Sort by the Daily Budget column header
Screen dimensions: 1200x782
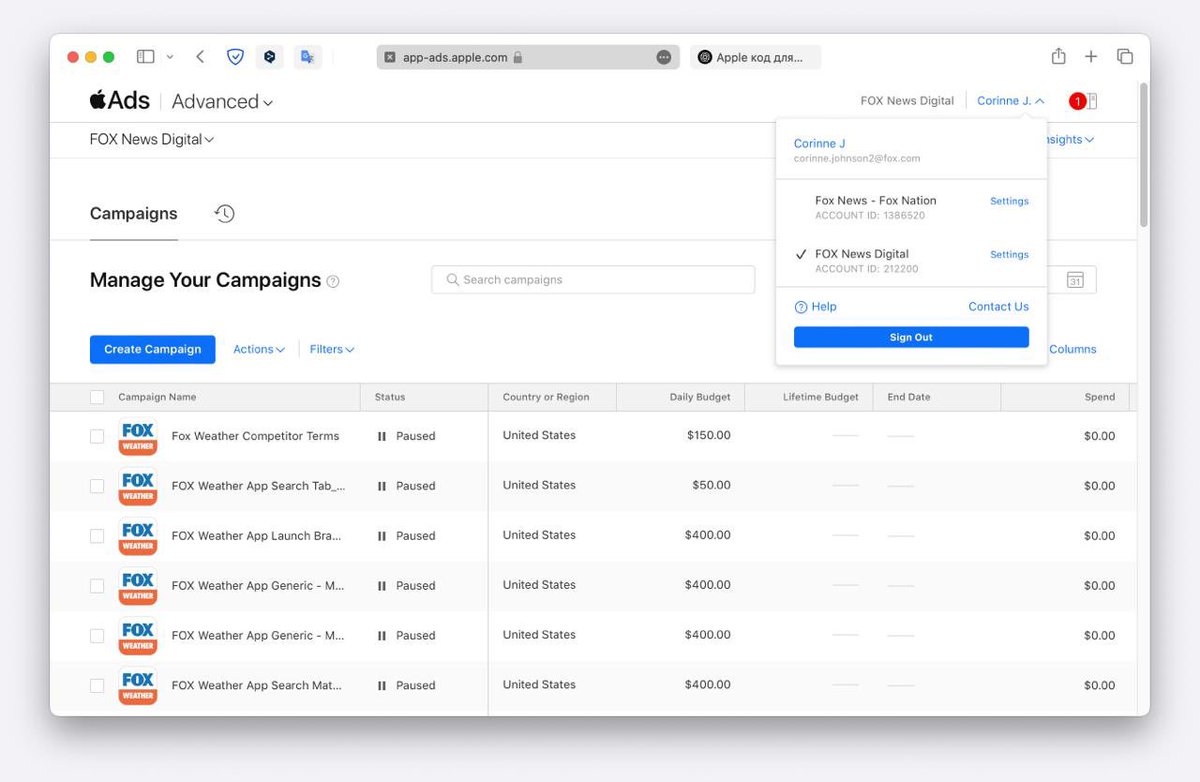[700, 397]
